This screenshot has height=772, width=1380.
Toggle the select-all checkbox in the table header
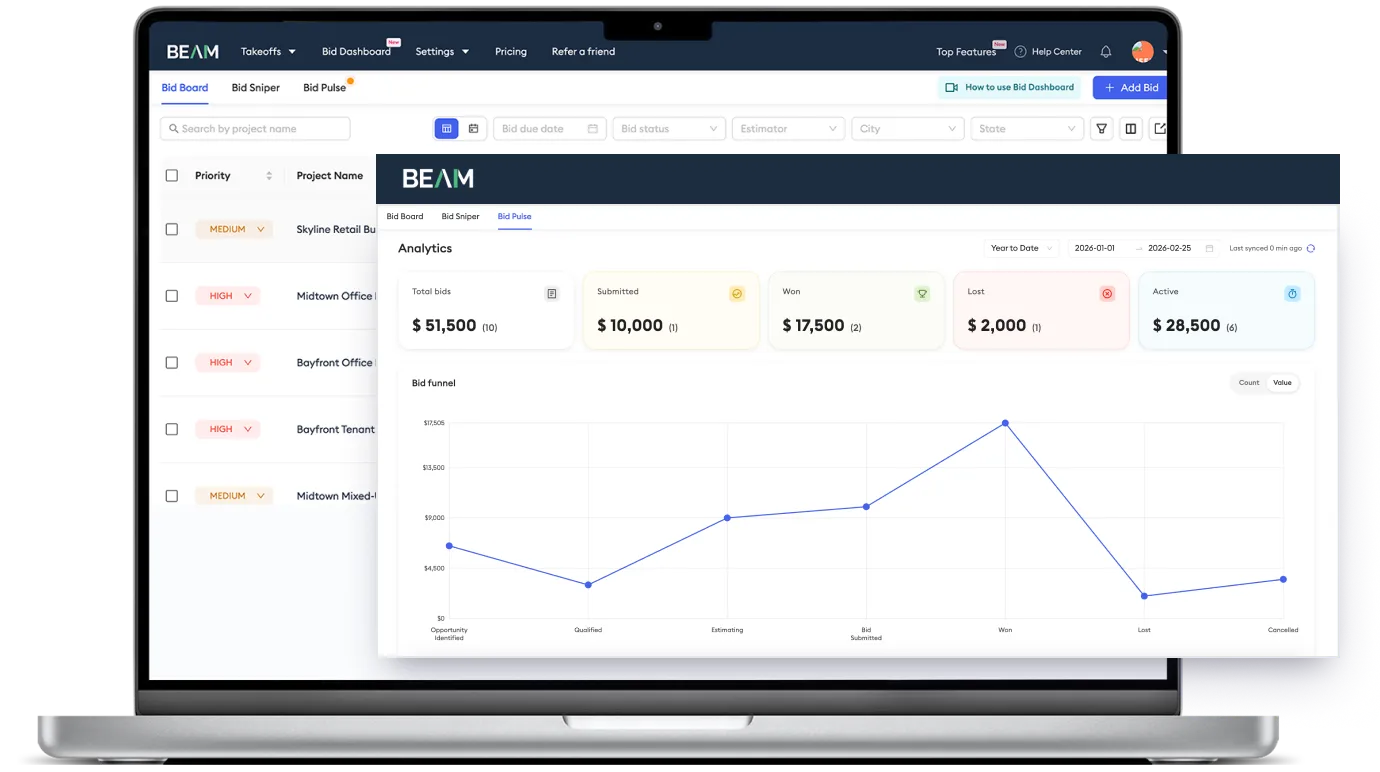point(172,176)
